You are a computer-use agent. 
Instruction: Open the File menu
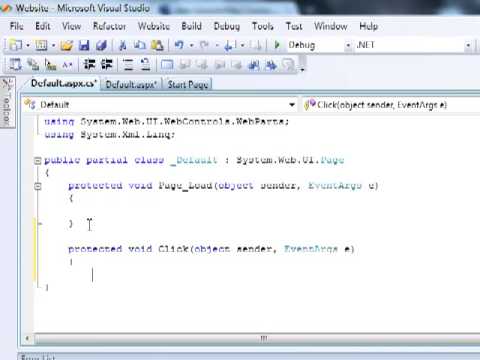coord(17,26)
